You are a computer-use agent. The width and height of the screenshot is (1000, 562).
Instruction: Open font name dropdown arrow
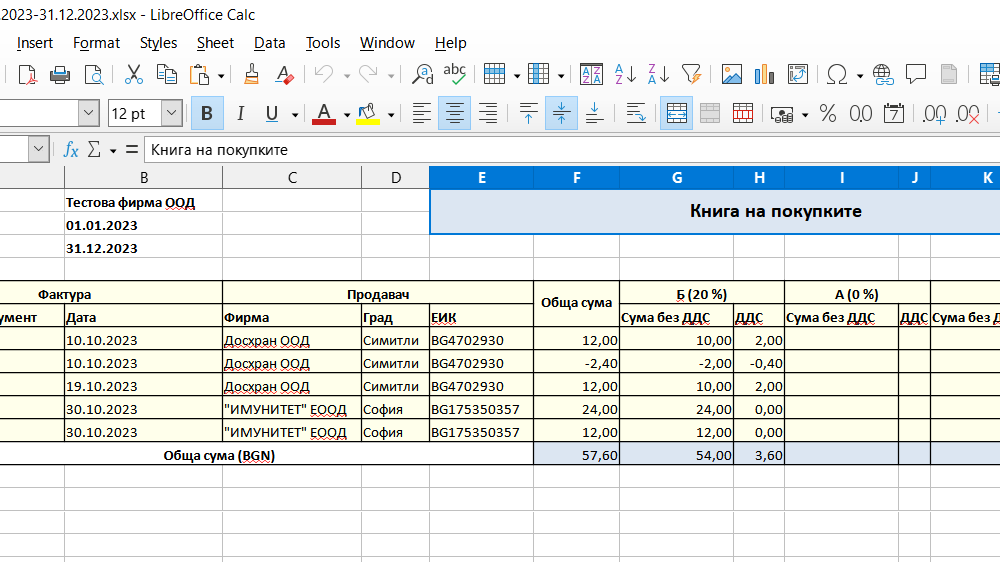tap(89, 114)
